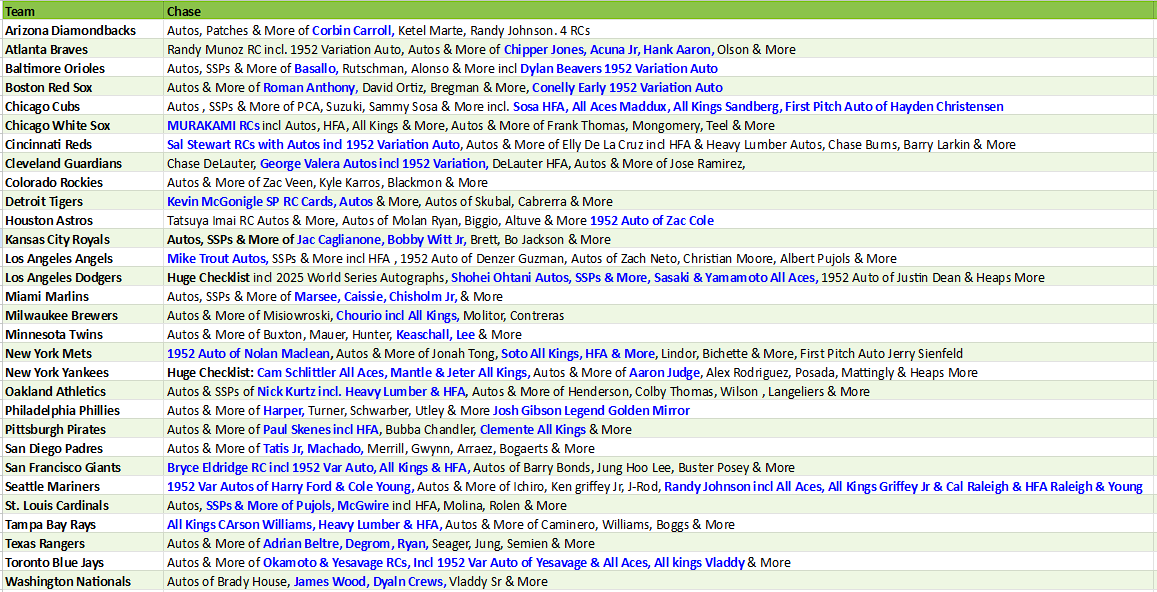Click the Cleveland Guardians team cell
This screenshot has height=592, width=1157.
82,163
